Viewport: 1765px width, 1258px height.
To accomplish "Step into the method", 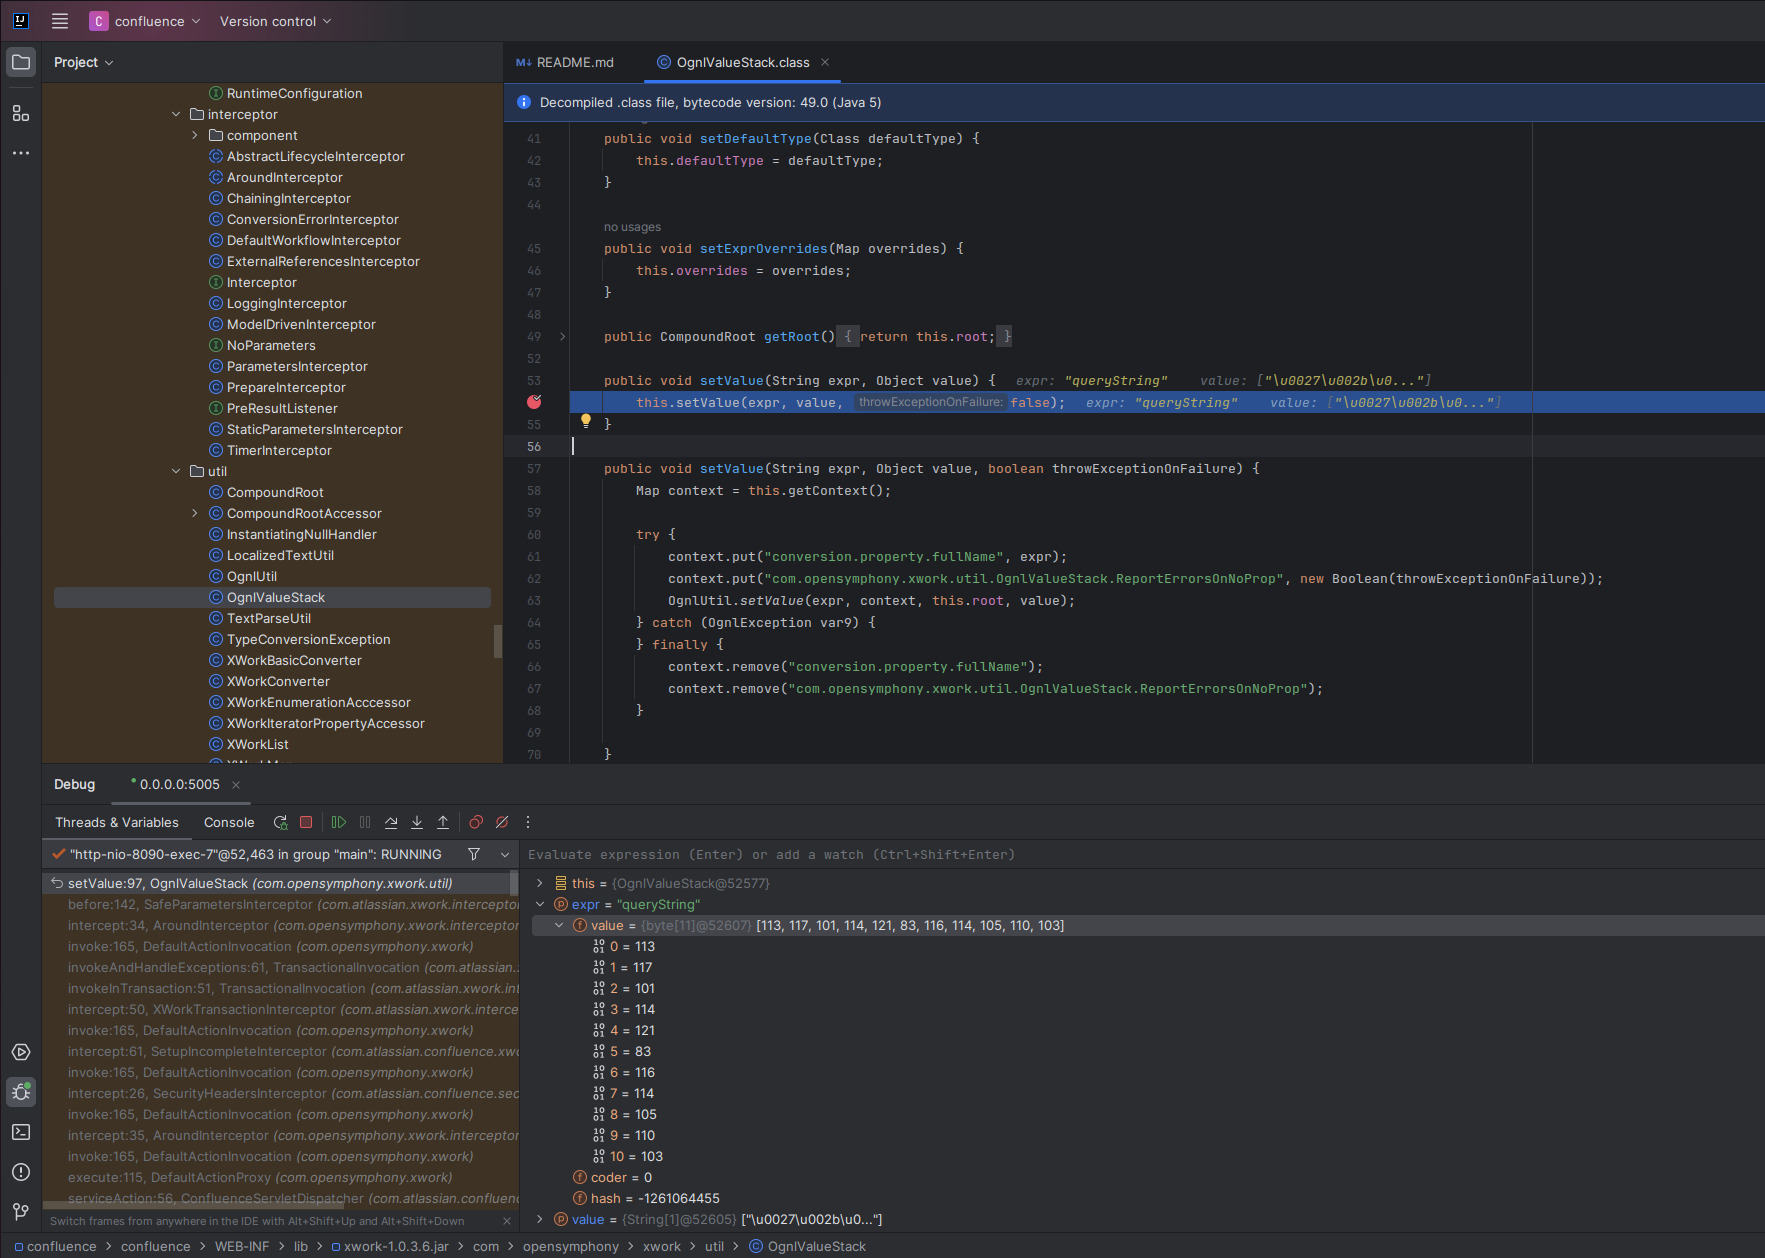I will pyautogui.click(x=417, y=822).
